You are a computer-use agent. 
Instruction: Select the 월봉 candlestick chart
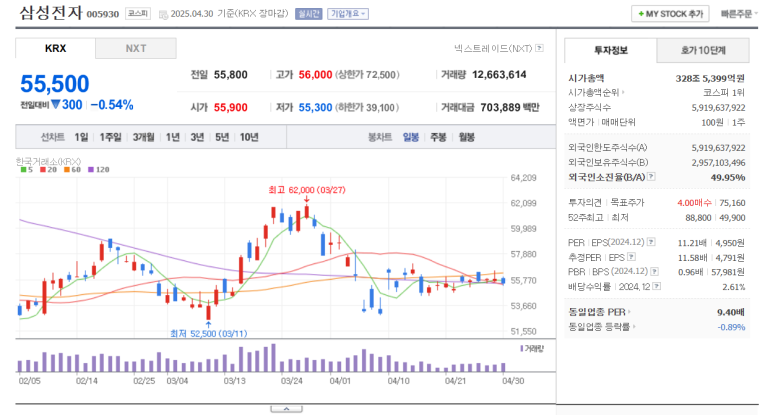(466, 137)
